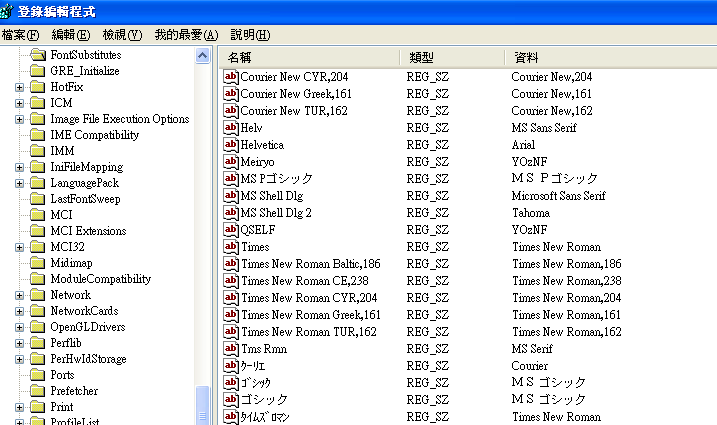717x425 pixels.
Task: Click string icon for Courier New Greek,161
Action: coord(231,94)
